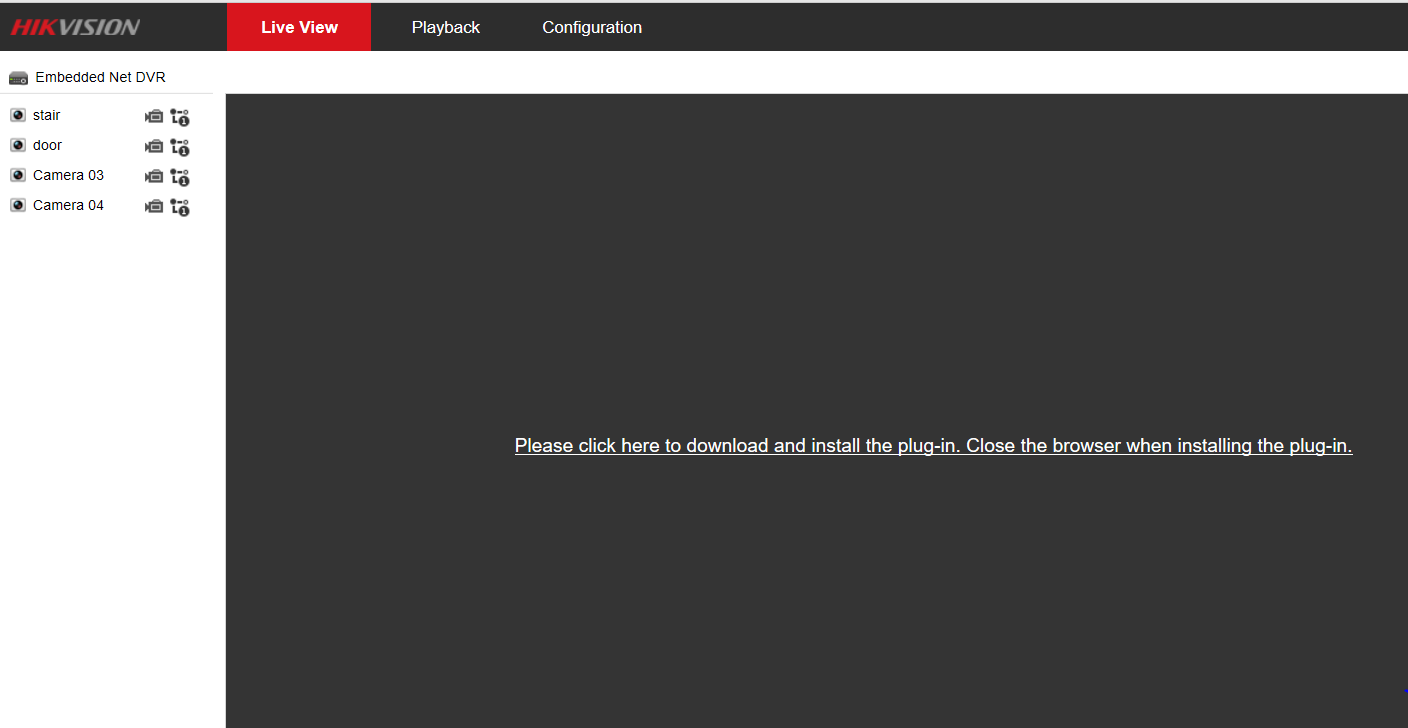Start recording for the door channel
The height and width of the screenshot is (728, 1408).
point(154,146)
